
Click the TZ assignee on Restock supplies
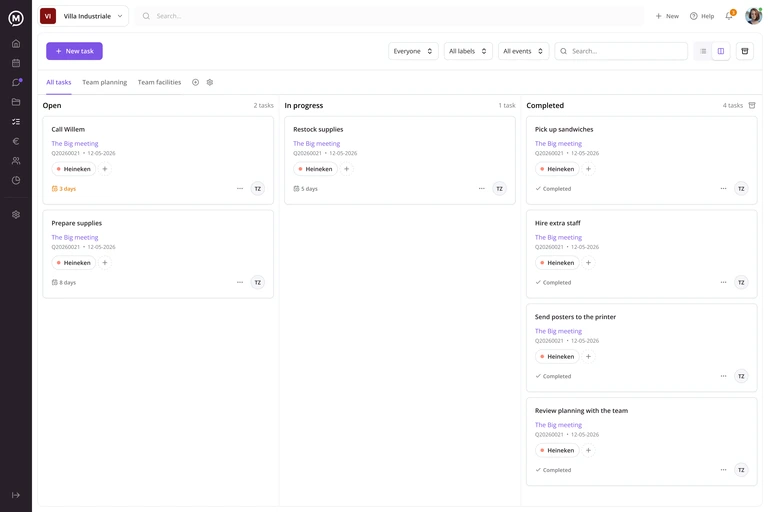click(500, 189)
